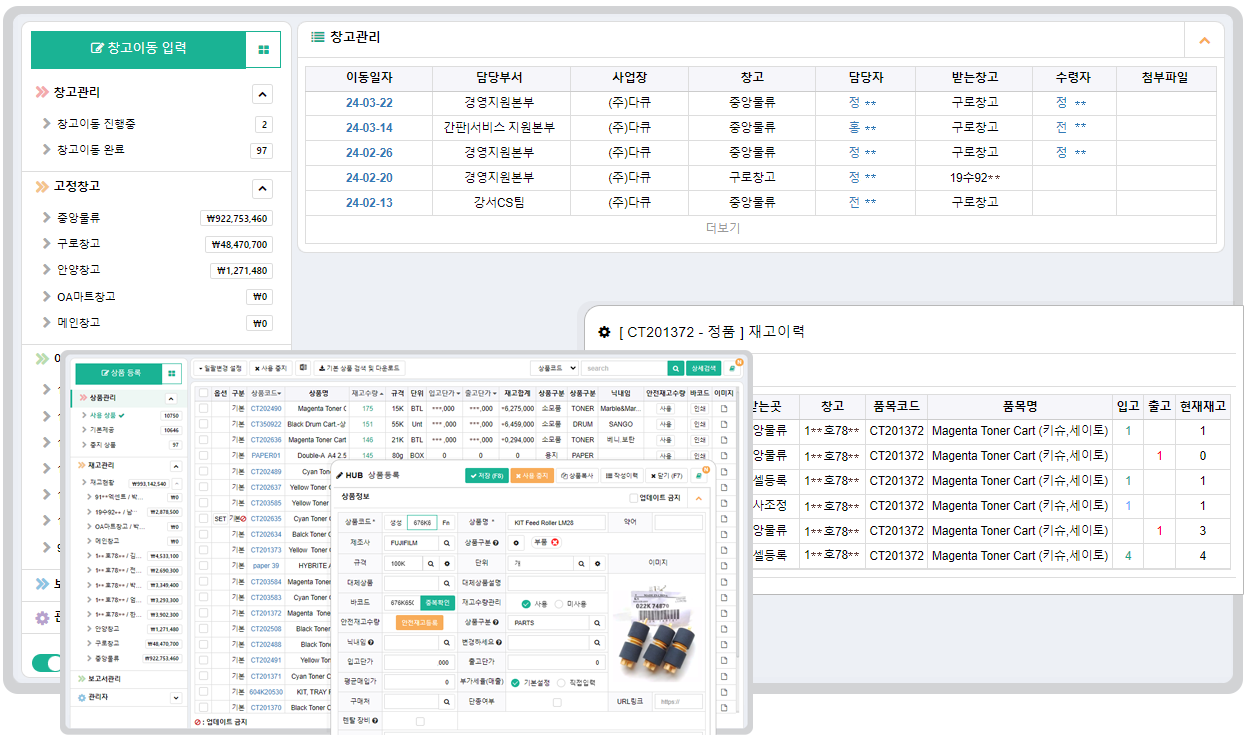Click image icon for CT202490 row
Image resolution: width=1246 pixels, height=735 pixels.
click(724, 408)
